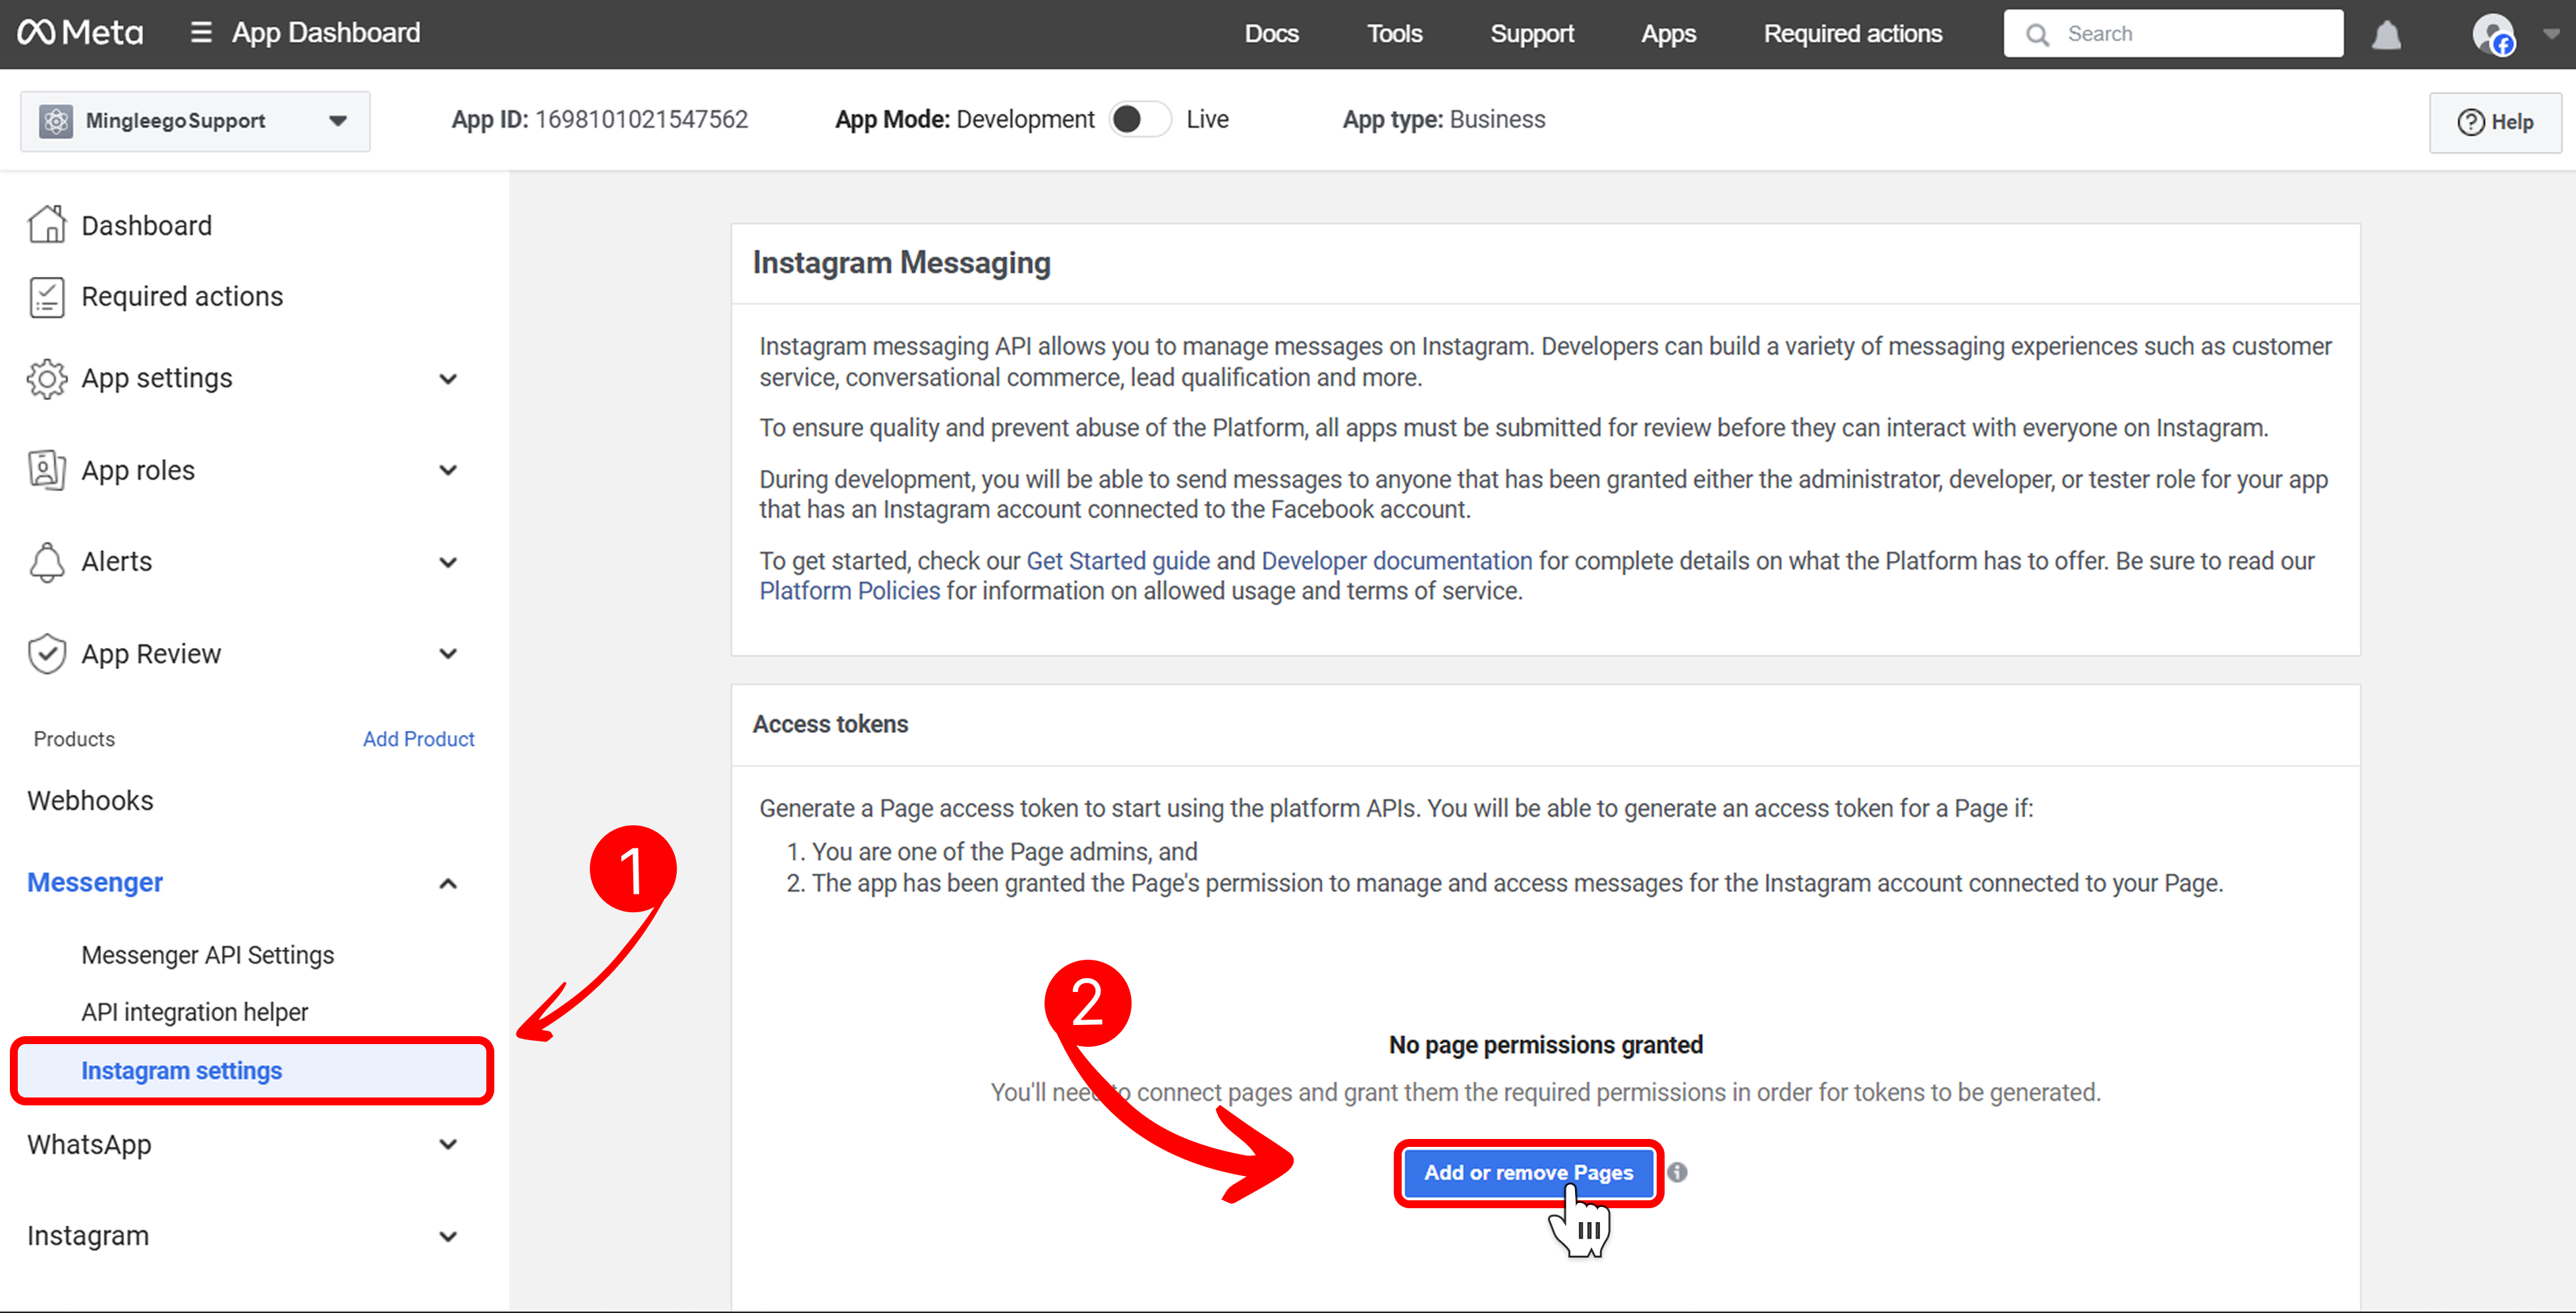
Task: Click the Messenger product heading
Action: pos(95,883)
